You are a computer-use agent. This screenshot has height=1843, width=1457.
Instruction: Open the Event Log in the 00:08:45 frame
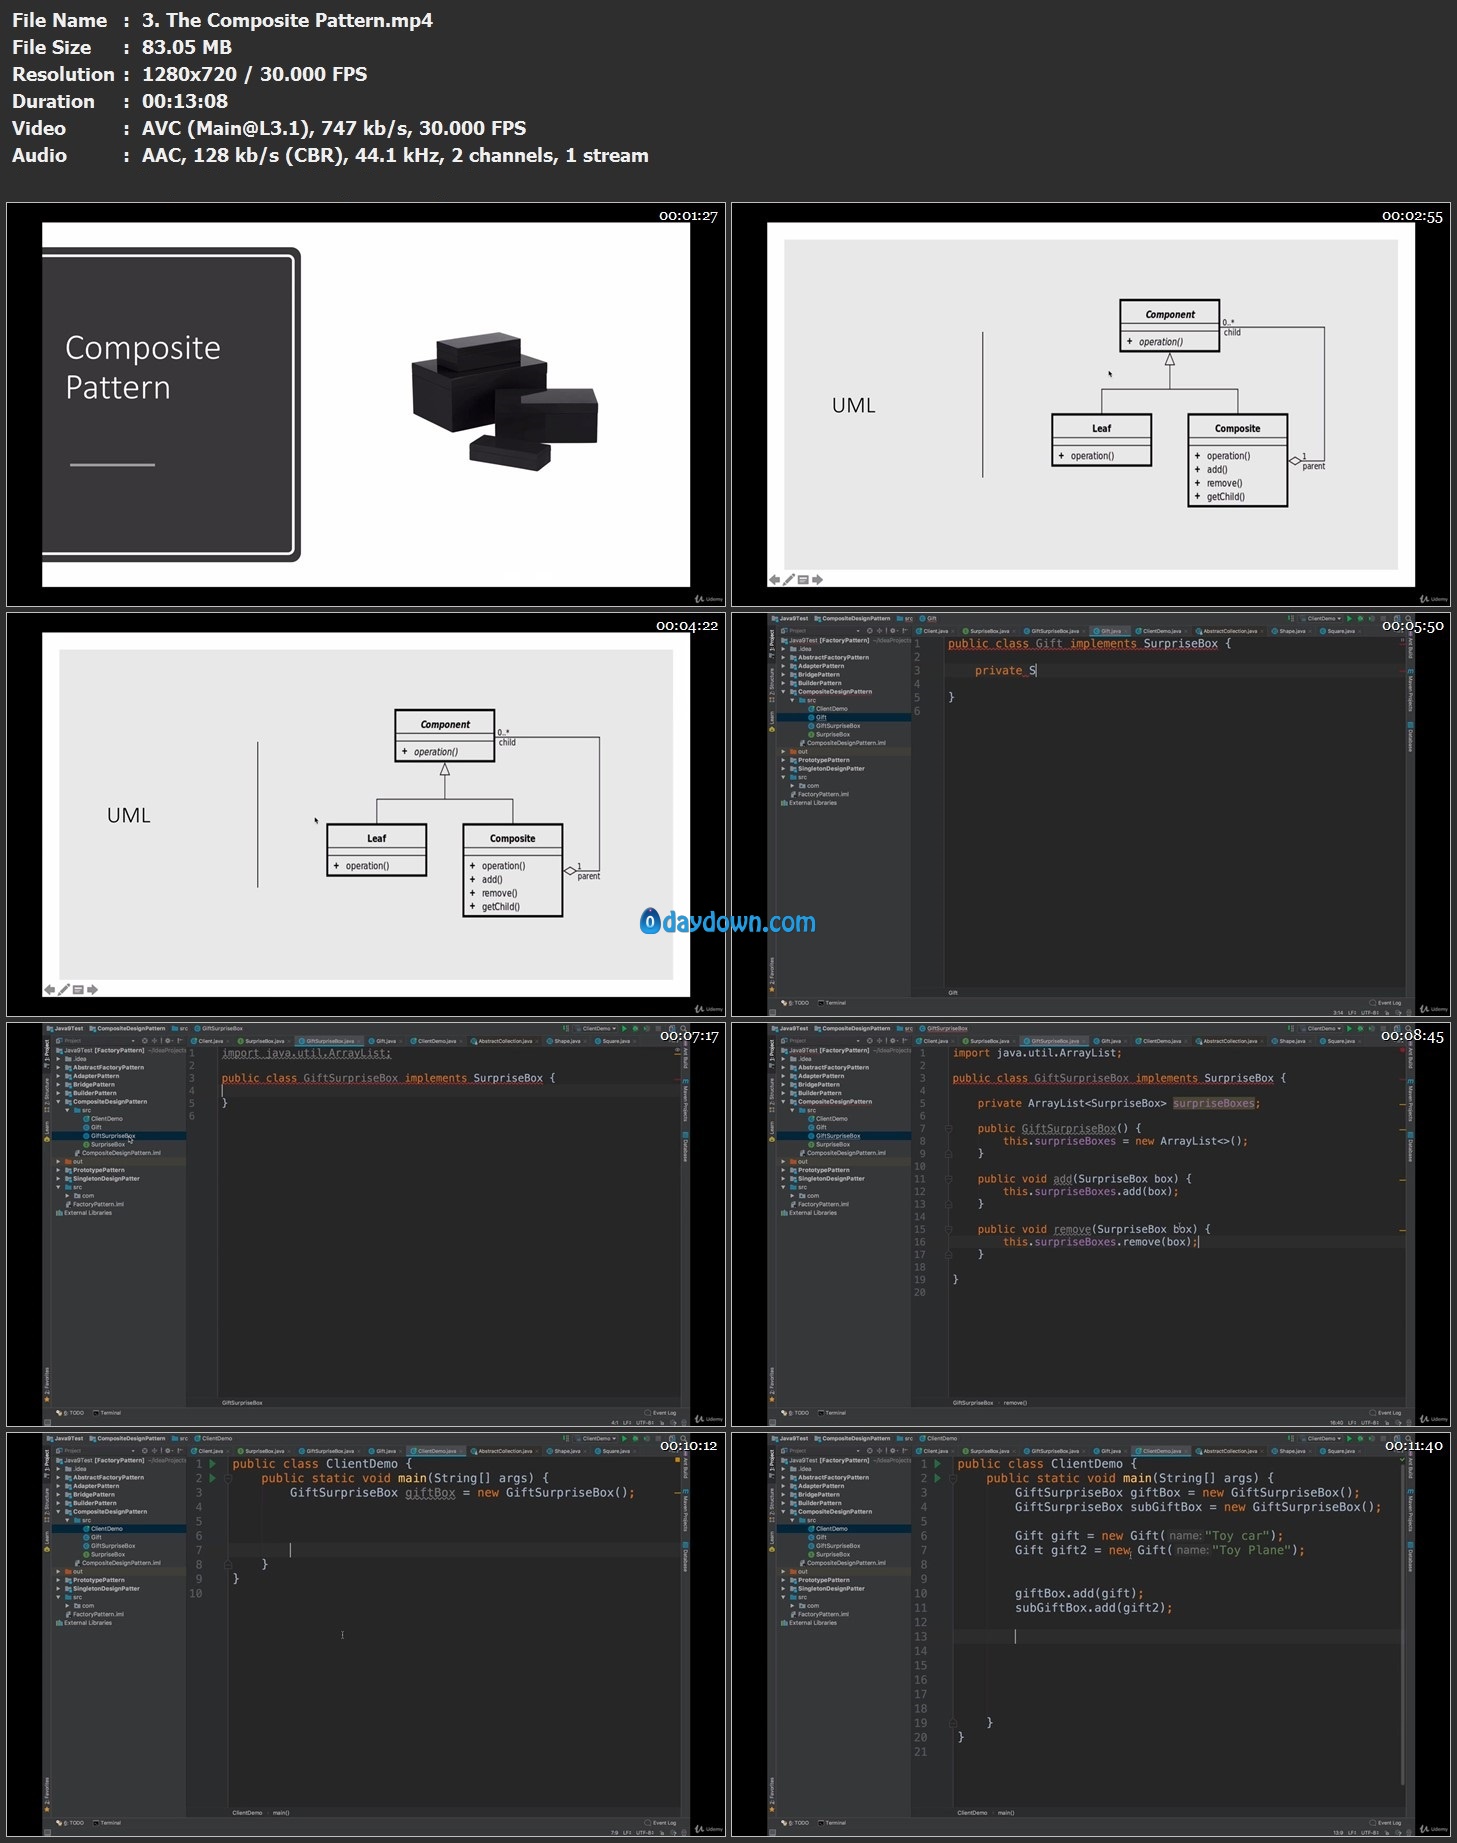tap(1386, 1413)
